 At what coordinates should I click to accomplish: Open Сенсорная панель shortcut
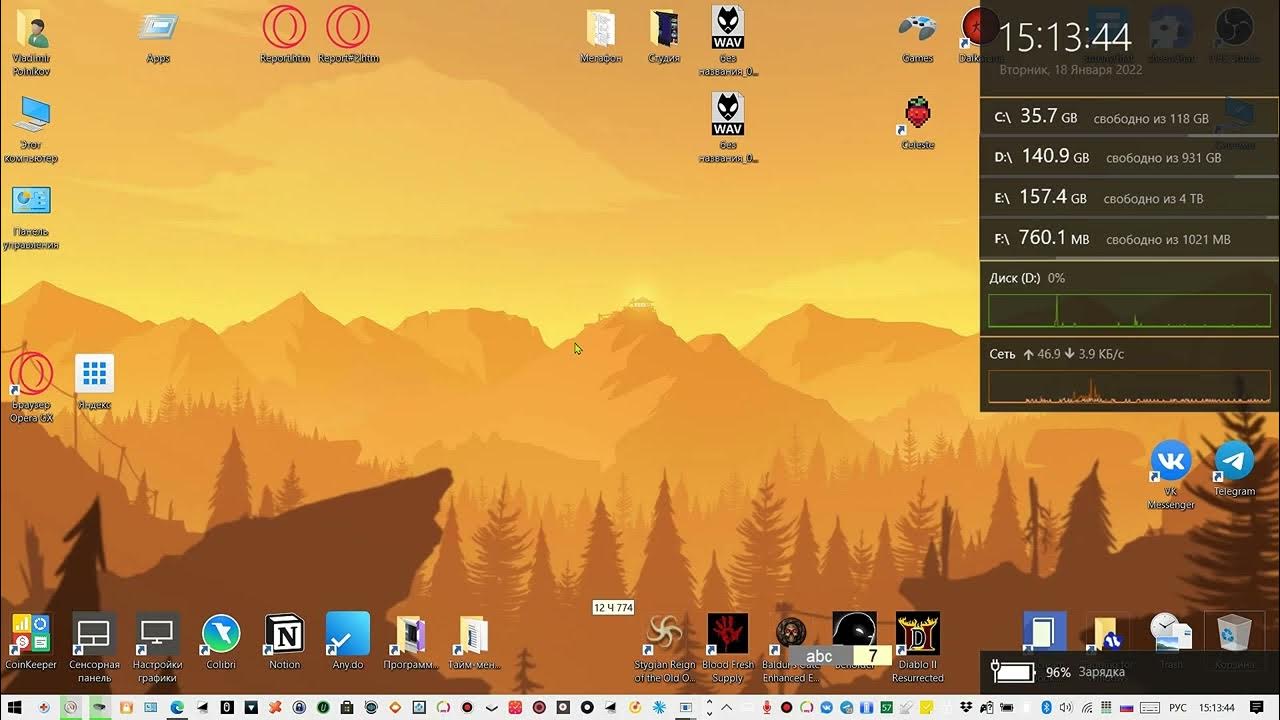94,646
